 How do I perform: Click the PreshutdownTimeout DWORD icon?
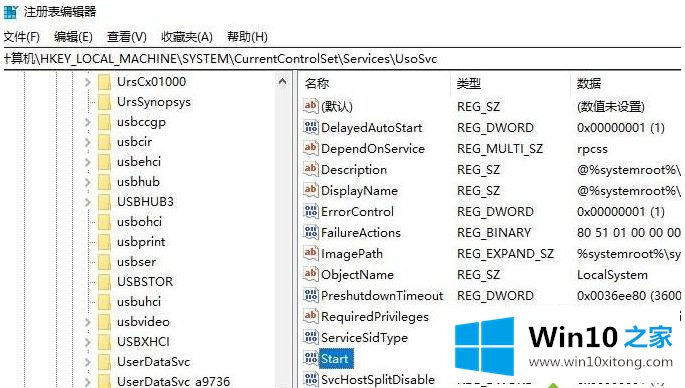point(311,294)
